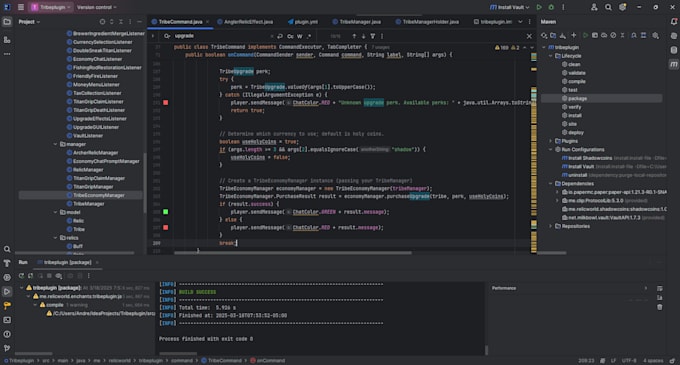
Task: Click the UTF-8 encoding in status bar
Action: tap(629, 361)
